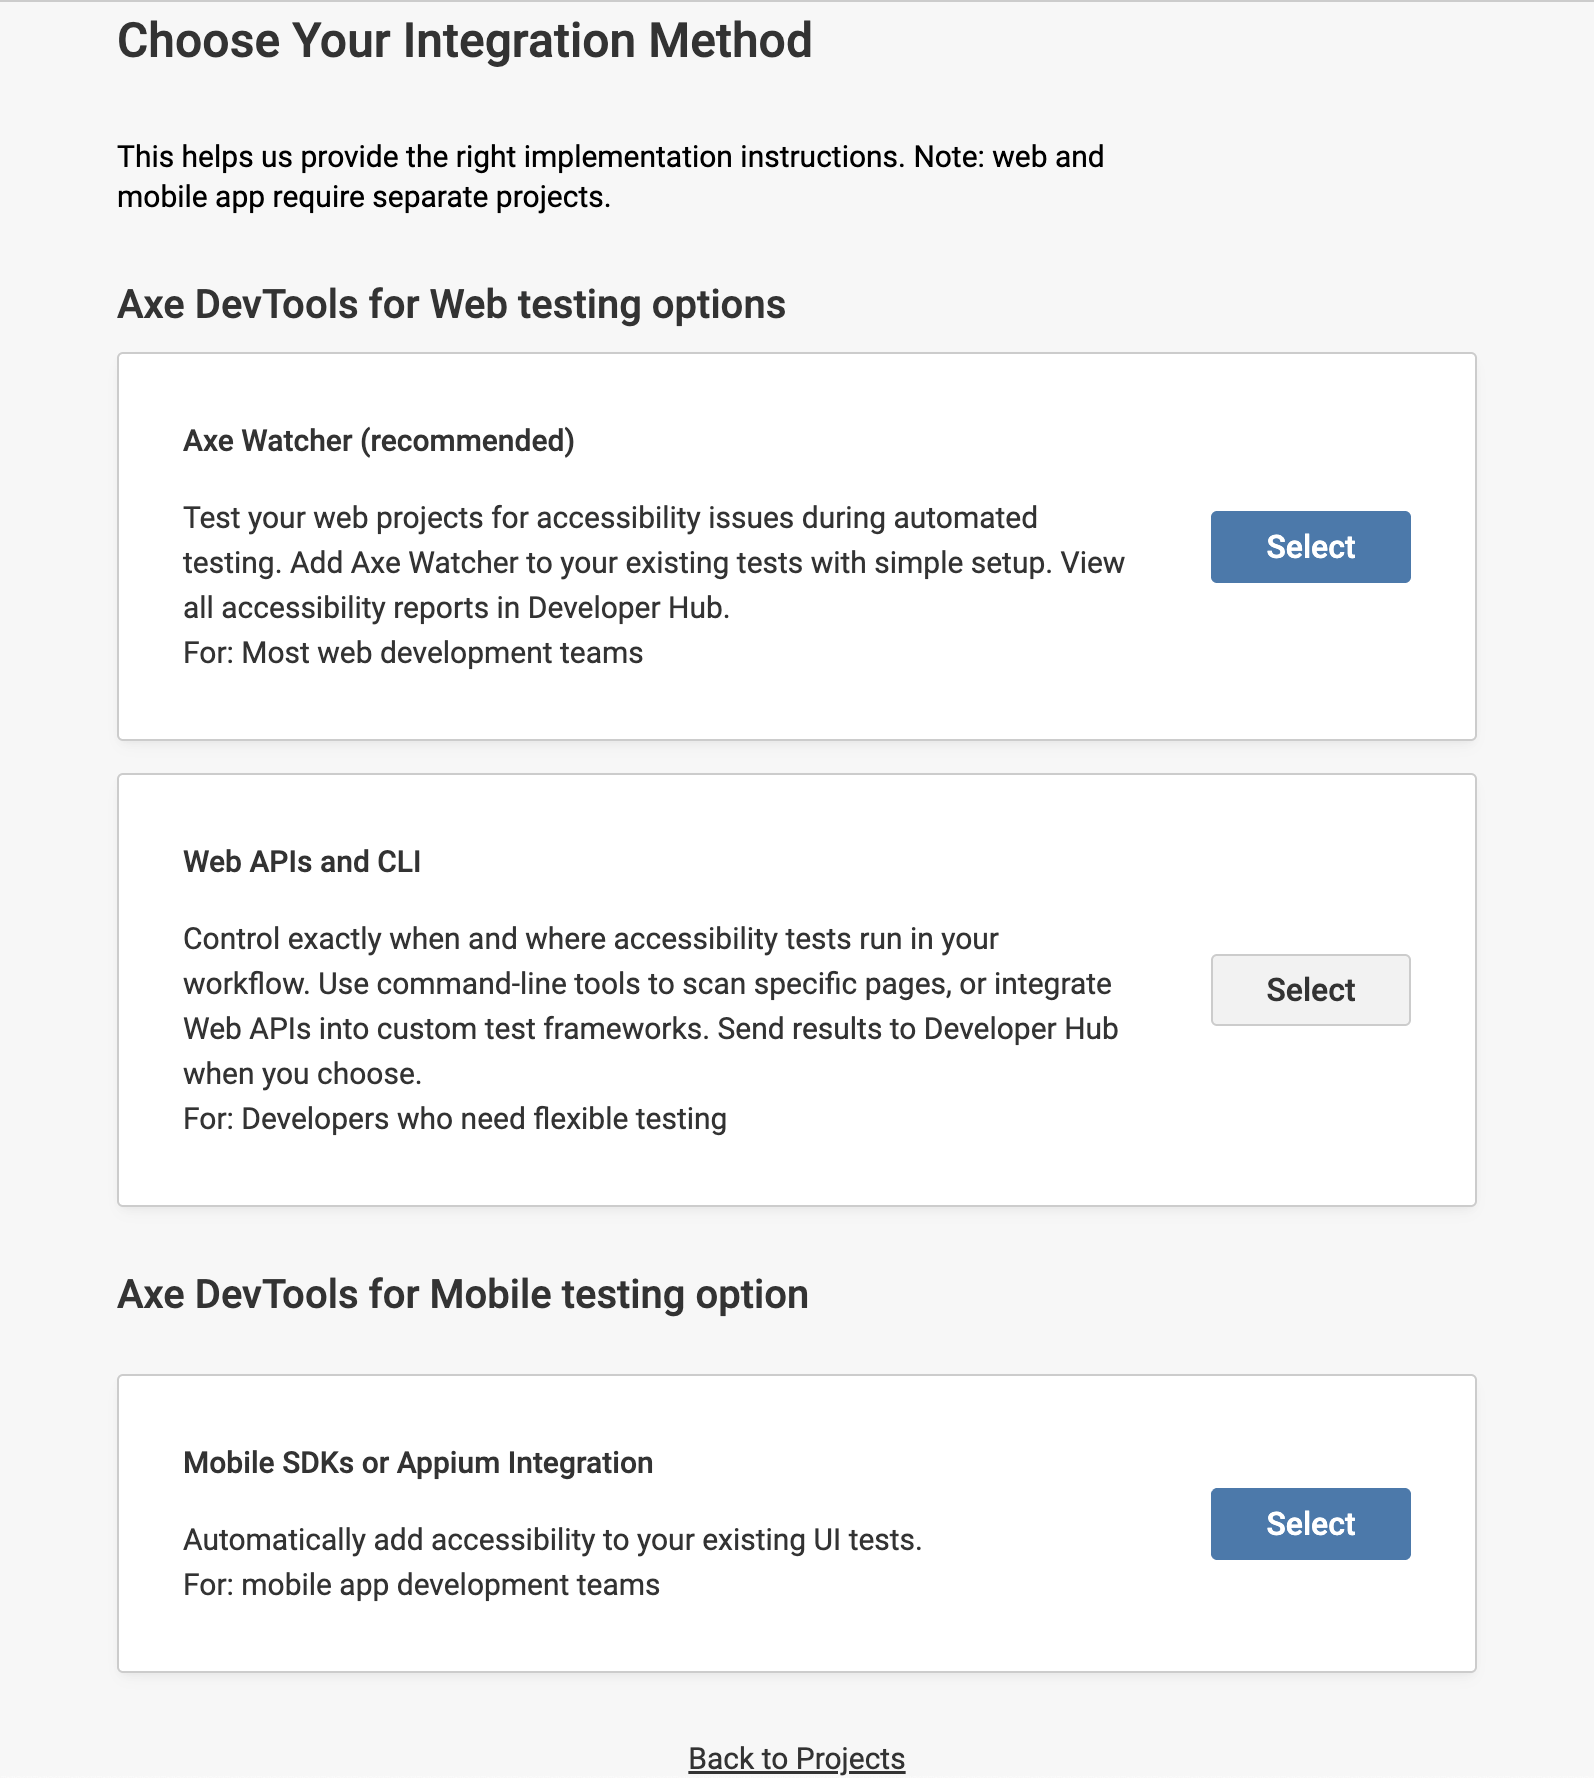Click "View all accessibility reports in Developer Hub" text
This screenshot has width=1594, height=1778.
click(455, 608)
